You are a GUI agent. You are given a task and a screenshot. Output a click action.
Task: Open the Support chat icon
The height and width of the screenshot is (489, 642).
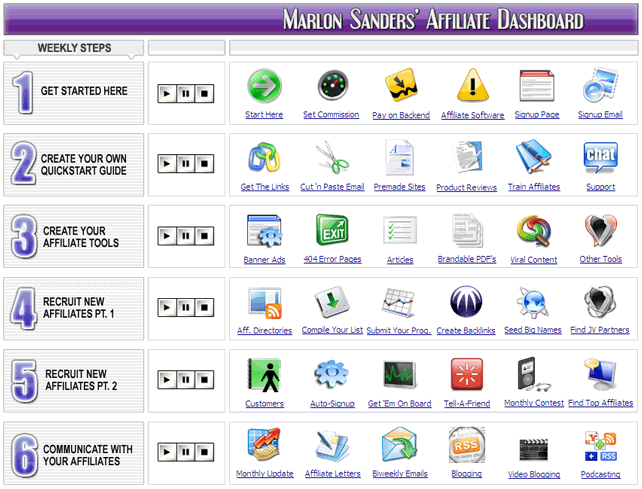pyautogui.click(x=600, y=158)
